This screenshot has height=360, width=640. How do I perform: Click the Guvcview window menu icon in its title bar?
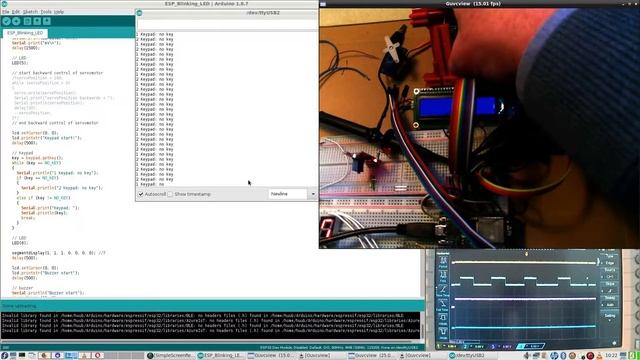click(323, 4)
